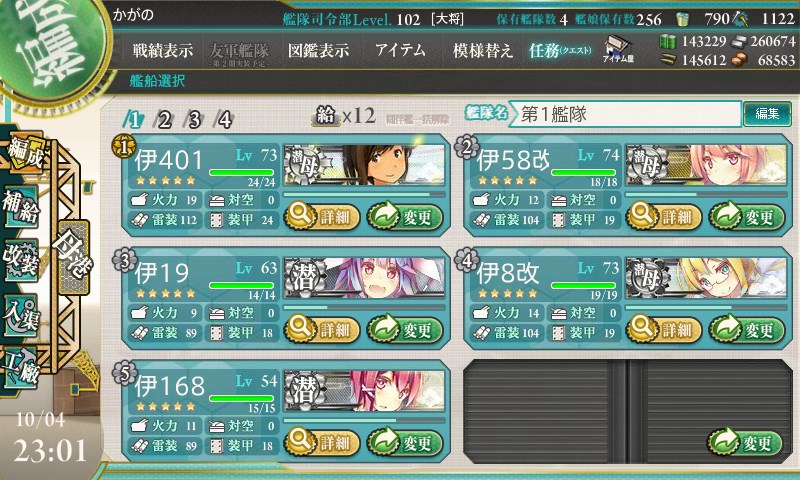Return to 母港 home port
The image size is (800, 480).
pyautogui.click(x=73, y=257)
